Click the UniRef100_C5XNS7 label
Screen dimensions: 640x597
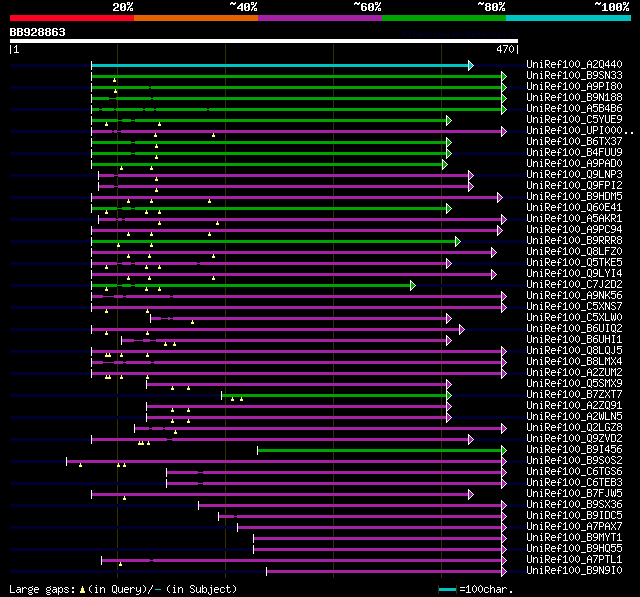574,307
